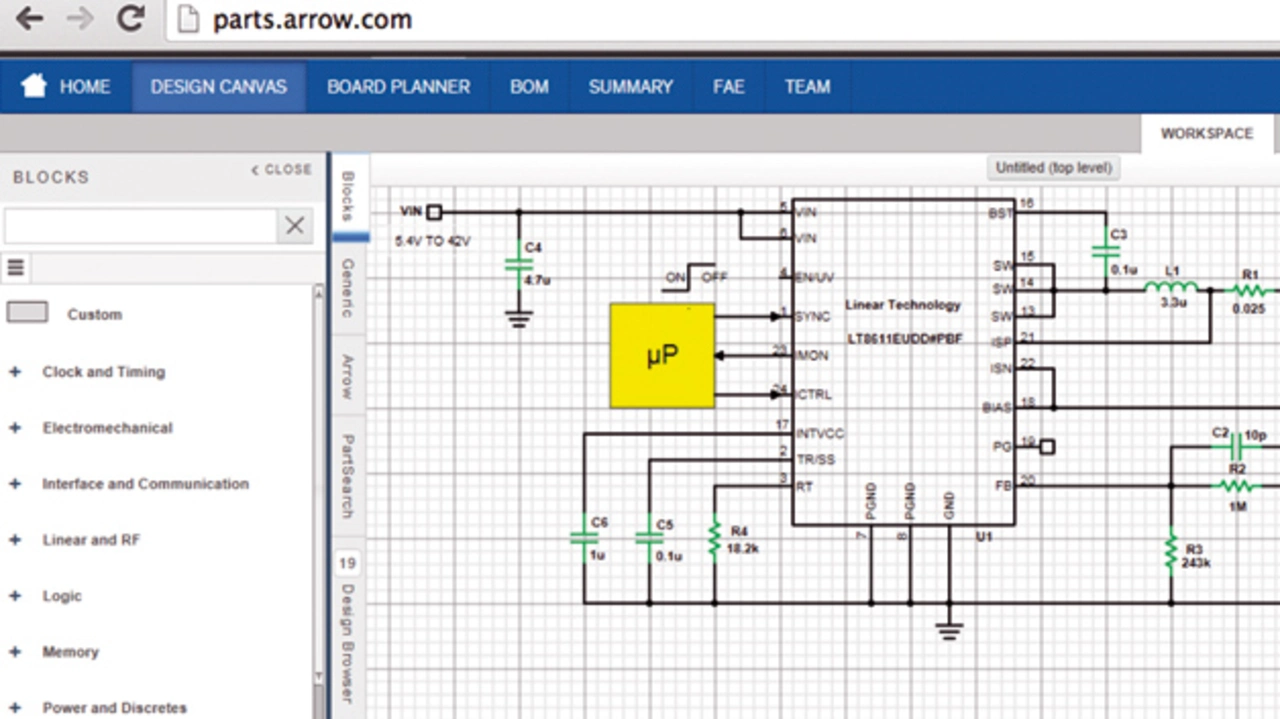1280x719 pixels.
Task: Click the ground symbol below the GND pin
Action: pos(949,630)
